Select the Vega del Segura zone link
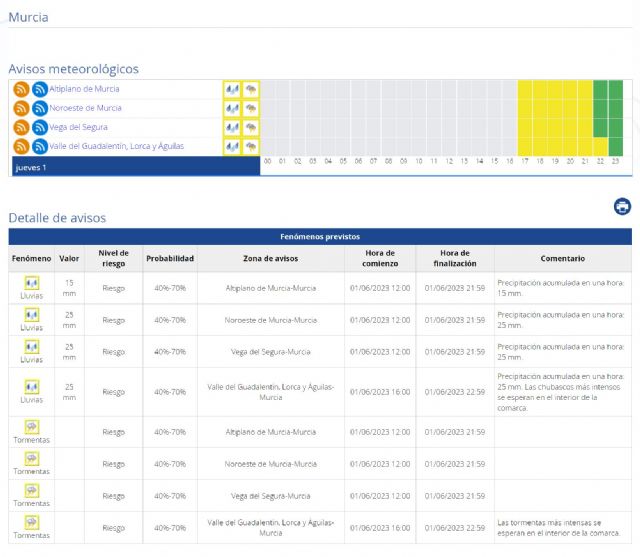 click(x=78, y=127)
